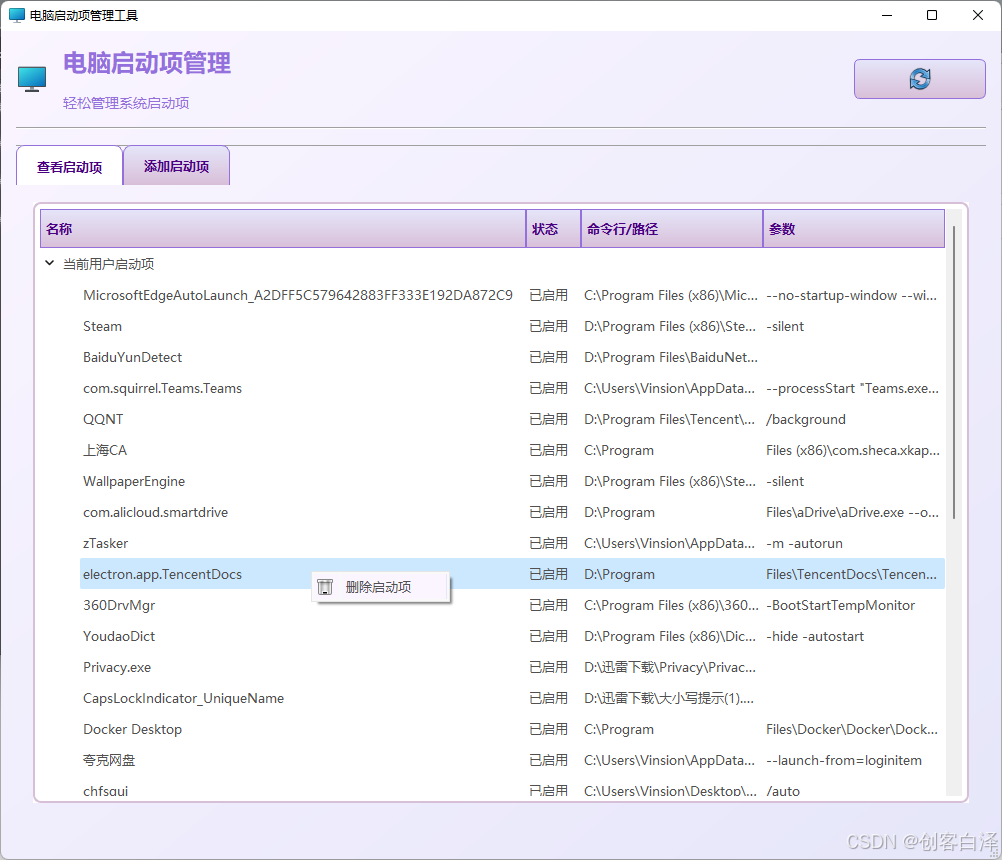Click the trash icon in context menu
1002x860 pixels.
[325, 587]
